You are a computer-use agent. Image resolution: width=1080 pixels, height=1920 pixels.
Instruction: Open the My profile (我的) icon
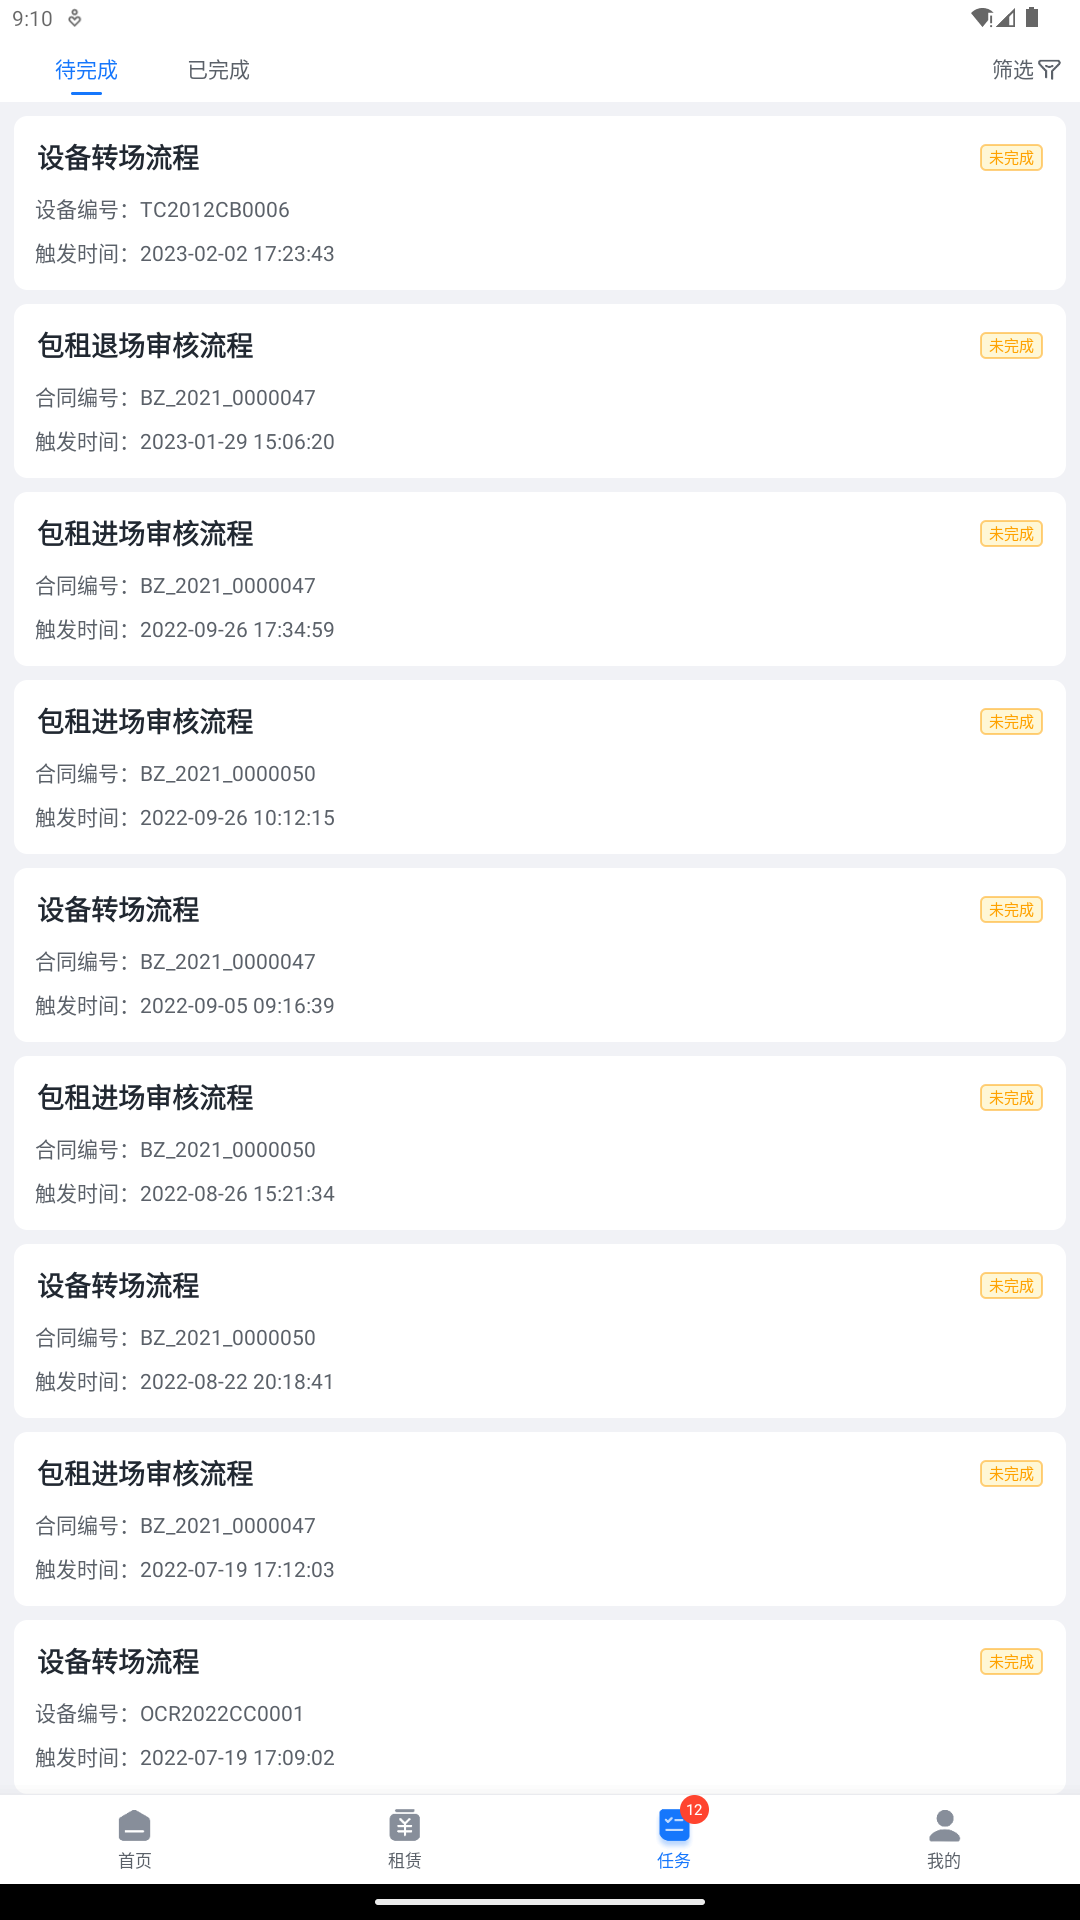[944, 1826]
